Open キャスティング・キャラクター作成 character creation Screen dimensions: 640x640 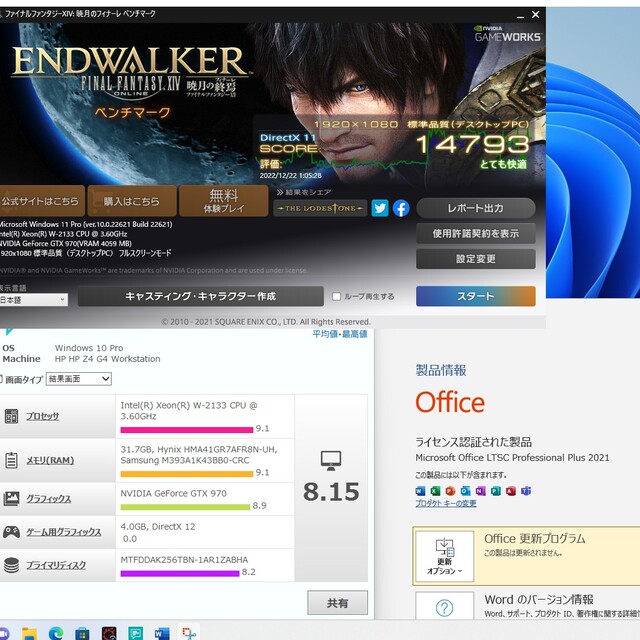(201, 296)
